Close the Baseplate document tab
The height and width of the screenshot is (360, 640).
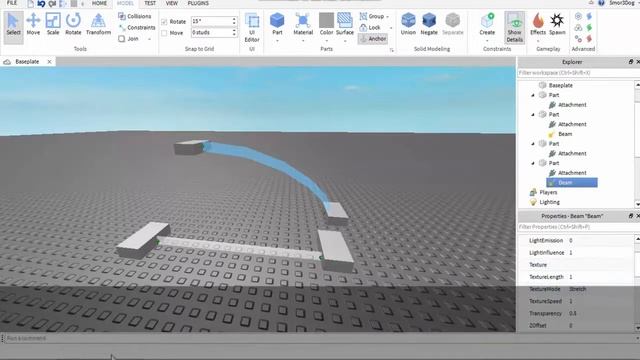click(x=49, y=62)
